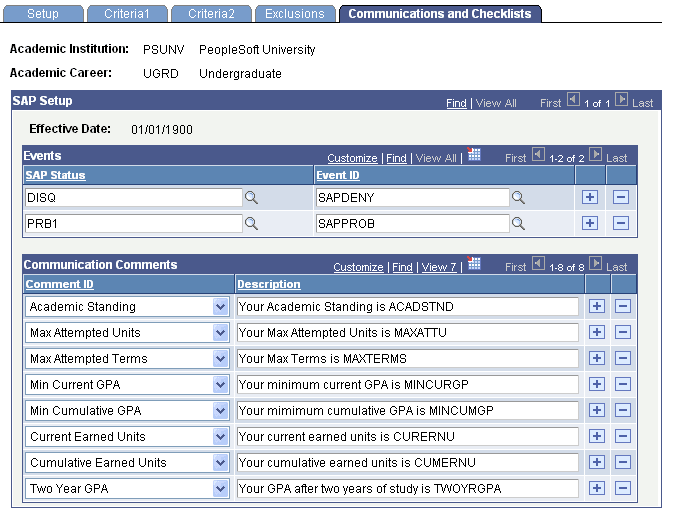Show previous row in SAP Setup header
The image size is (673, 515).
573,100
